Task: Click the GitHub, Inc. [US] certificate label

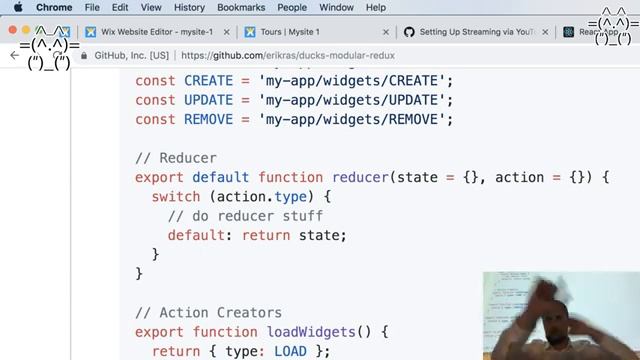Action: click(131, 56)
